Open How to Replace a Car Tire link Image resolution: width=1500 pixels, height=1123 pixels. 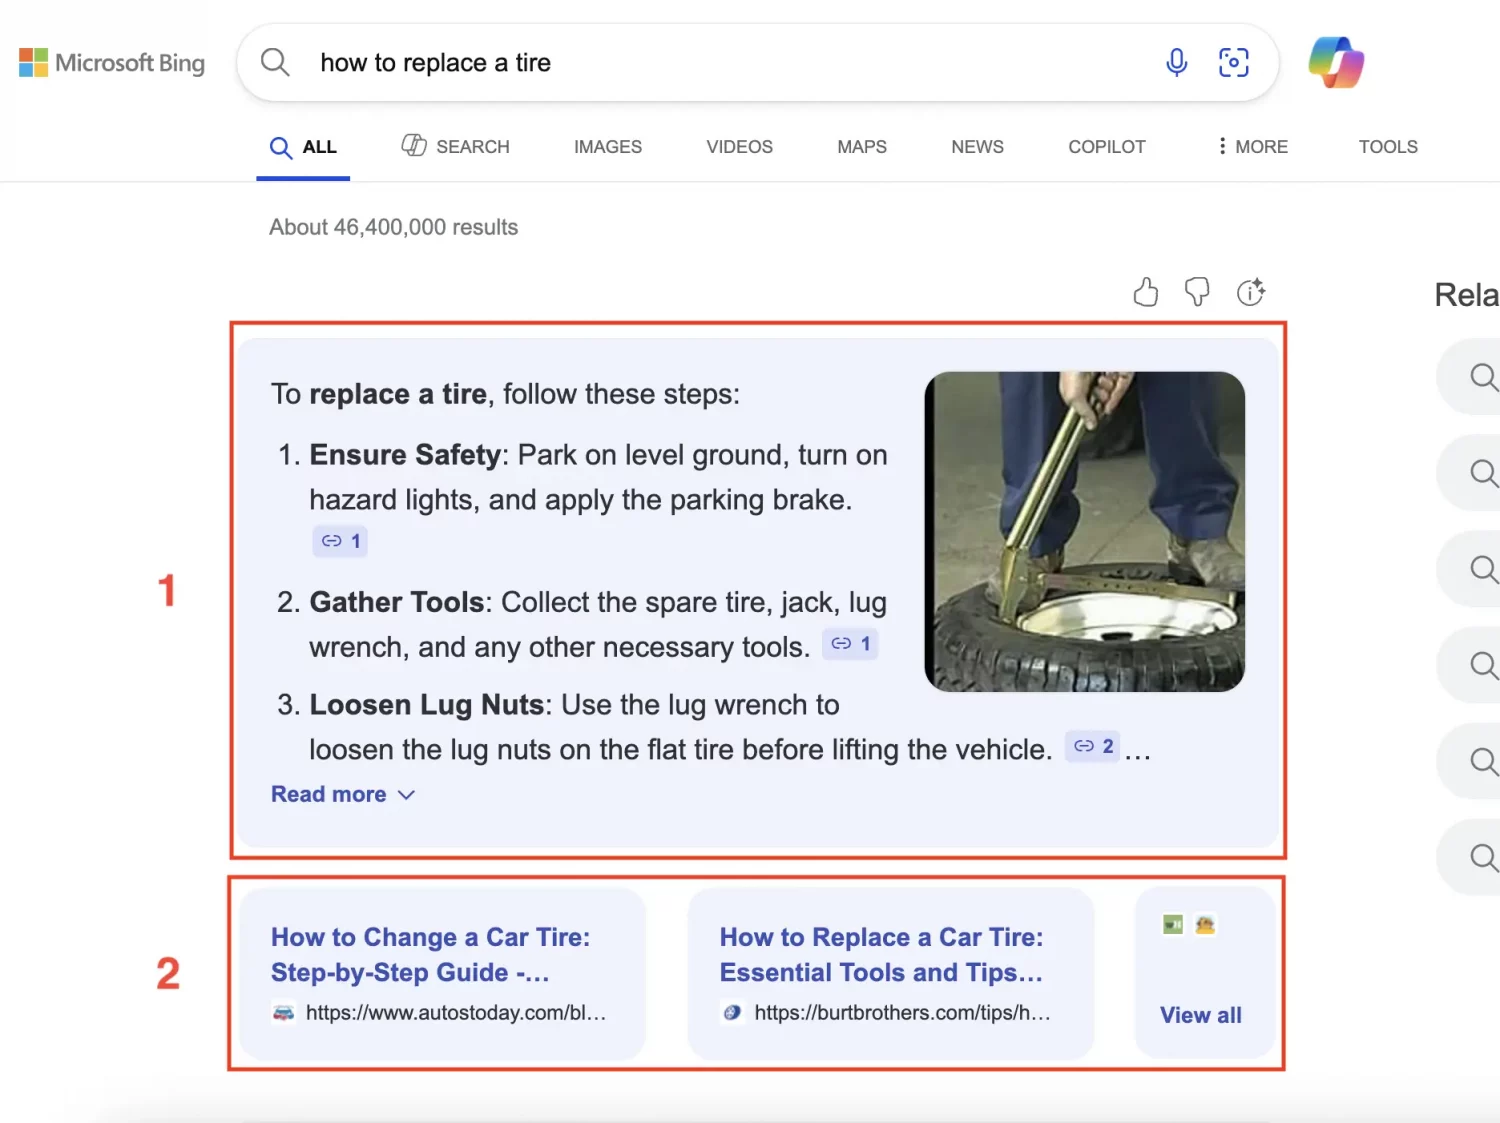(x=882, y=955)
